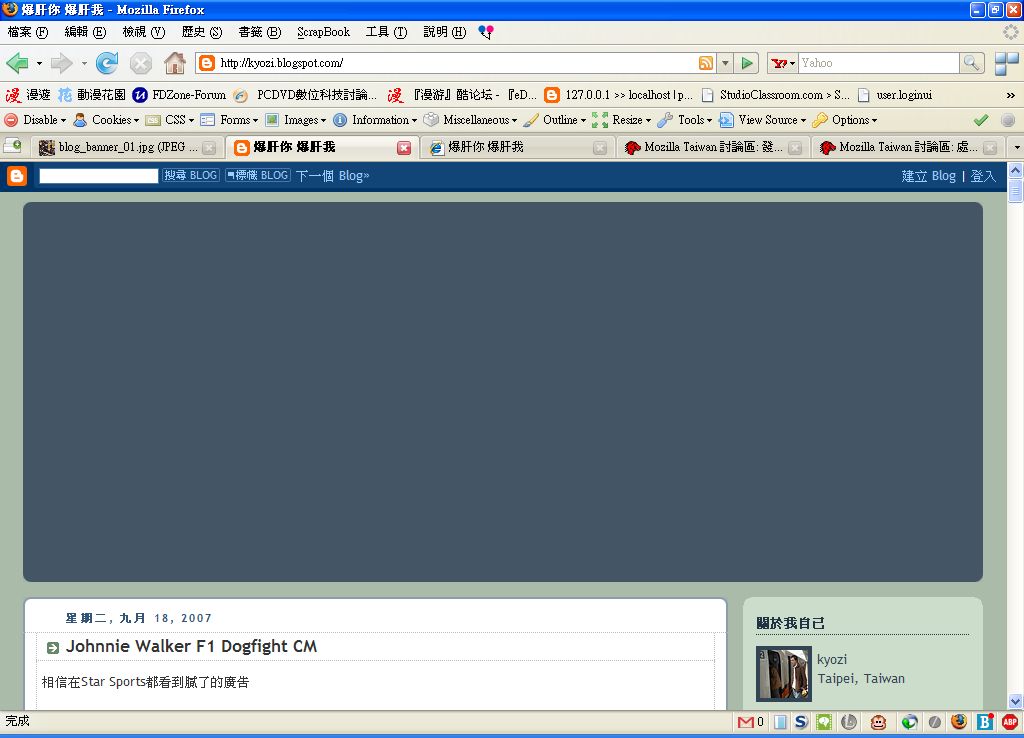Click the 建立 Blog link

point(929,176)
